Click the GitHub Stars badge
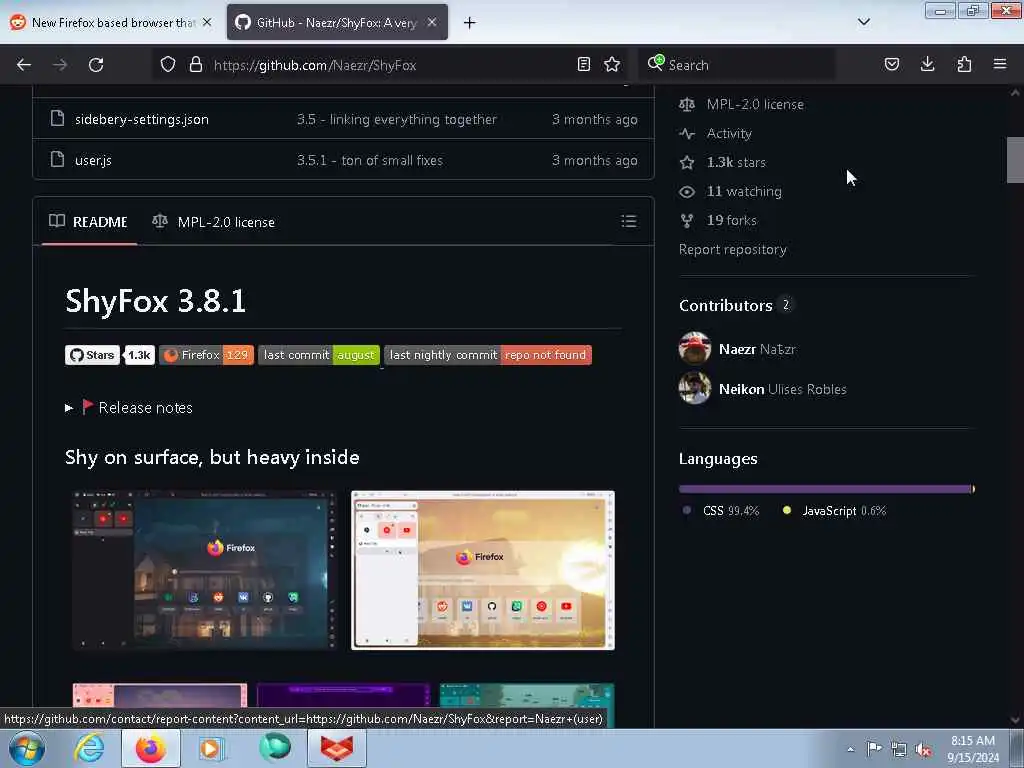This screenshot has height=768, width=1024. coord(92,355)
